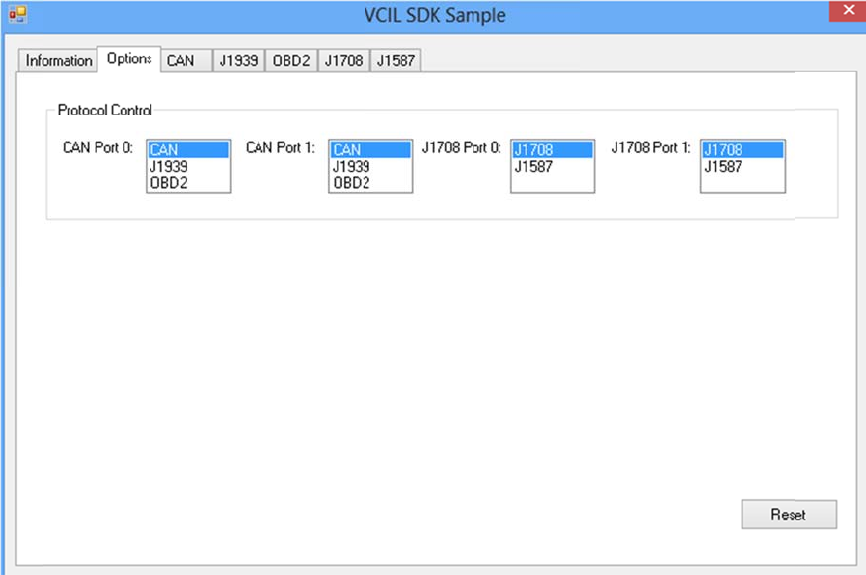Image resolution: width=866 pixels, height=575 pixels.
Task: Open the J1939 tab
Action: tap(239, 60)
